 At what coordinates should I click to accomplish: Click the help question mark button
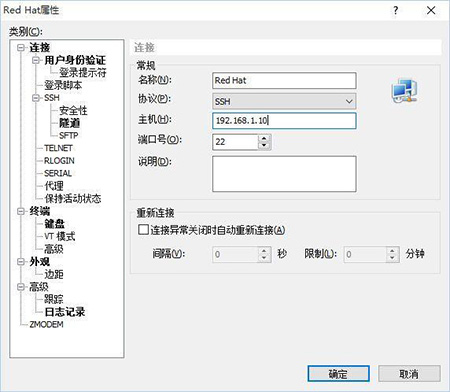(395, 10)
